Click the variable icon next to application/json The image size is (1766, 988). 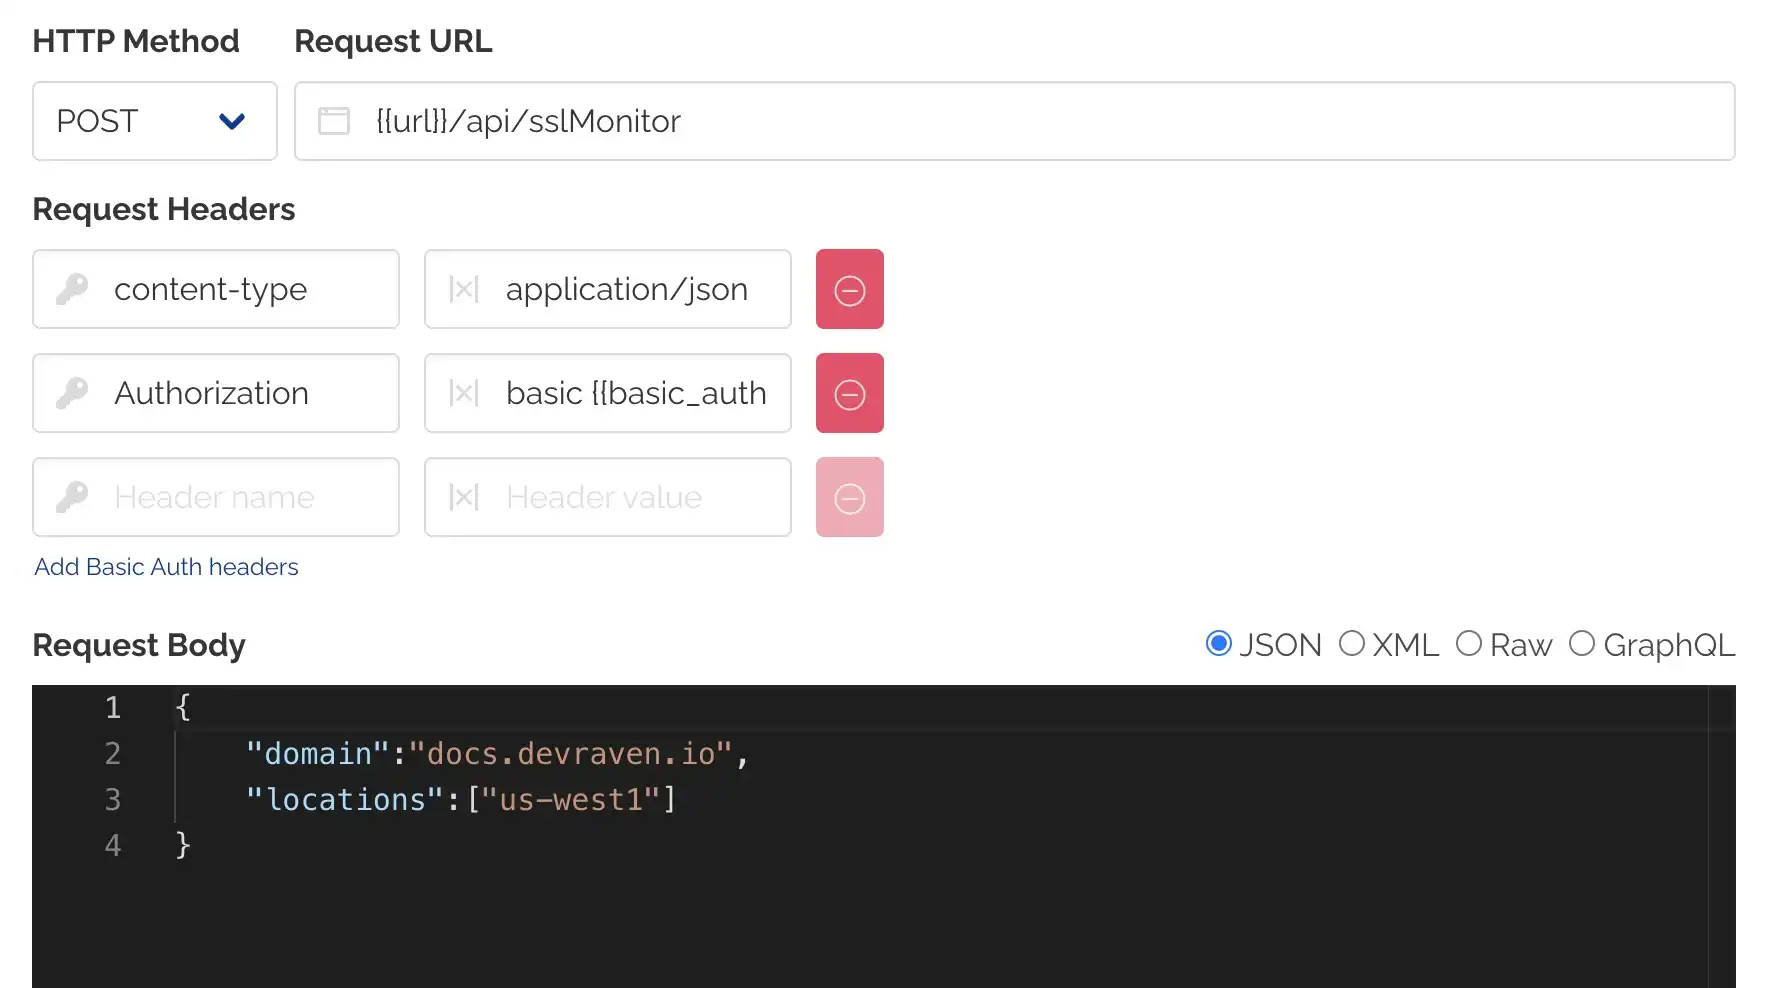pos(462,289)
